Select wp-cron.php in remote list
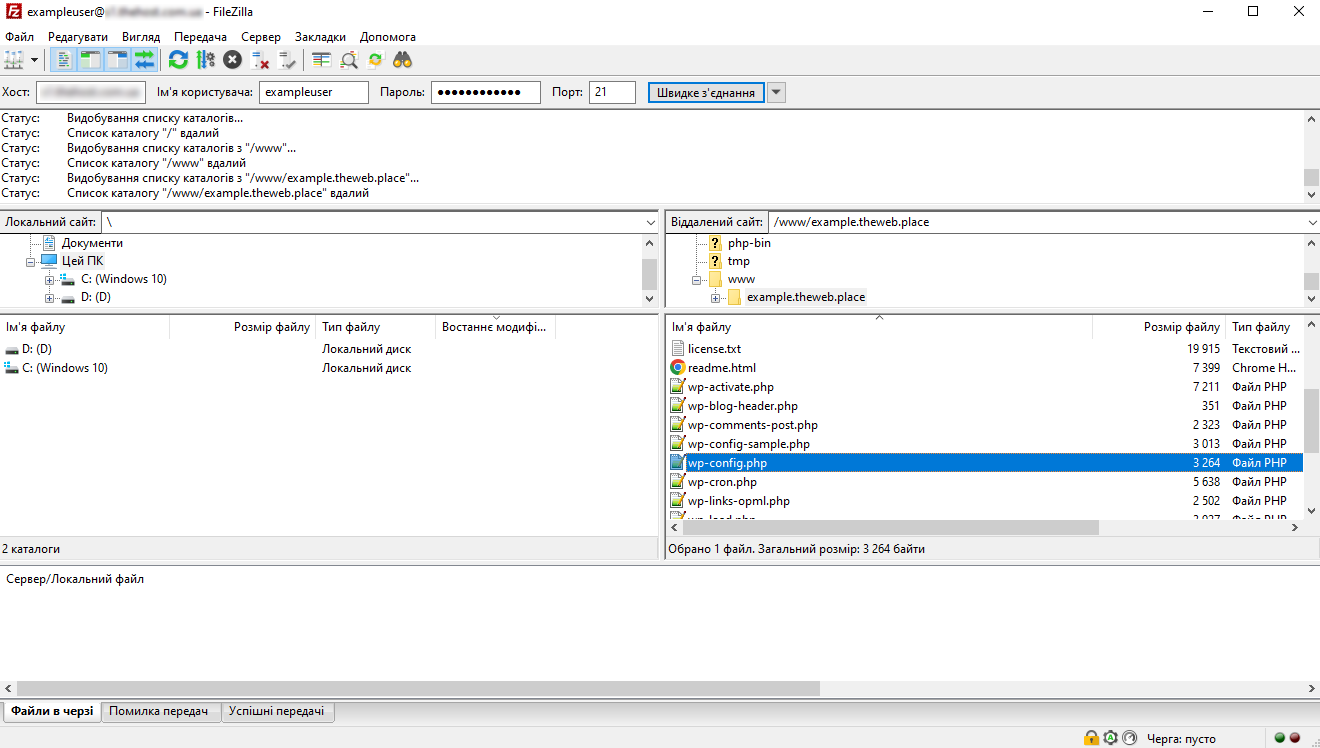This screenshot has height=748, width=1320. [722, 482]
